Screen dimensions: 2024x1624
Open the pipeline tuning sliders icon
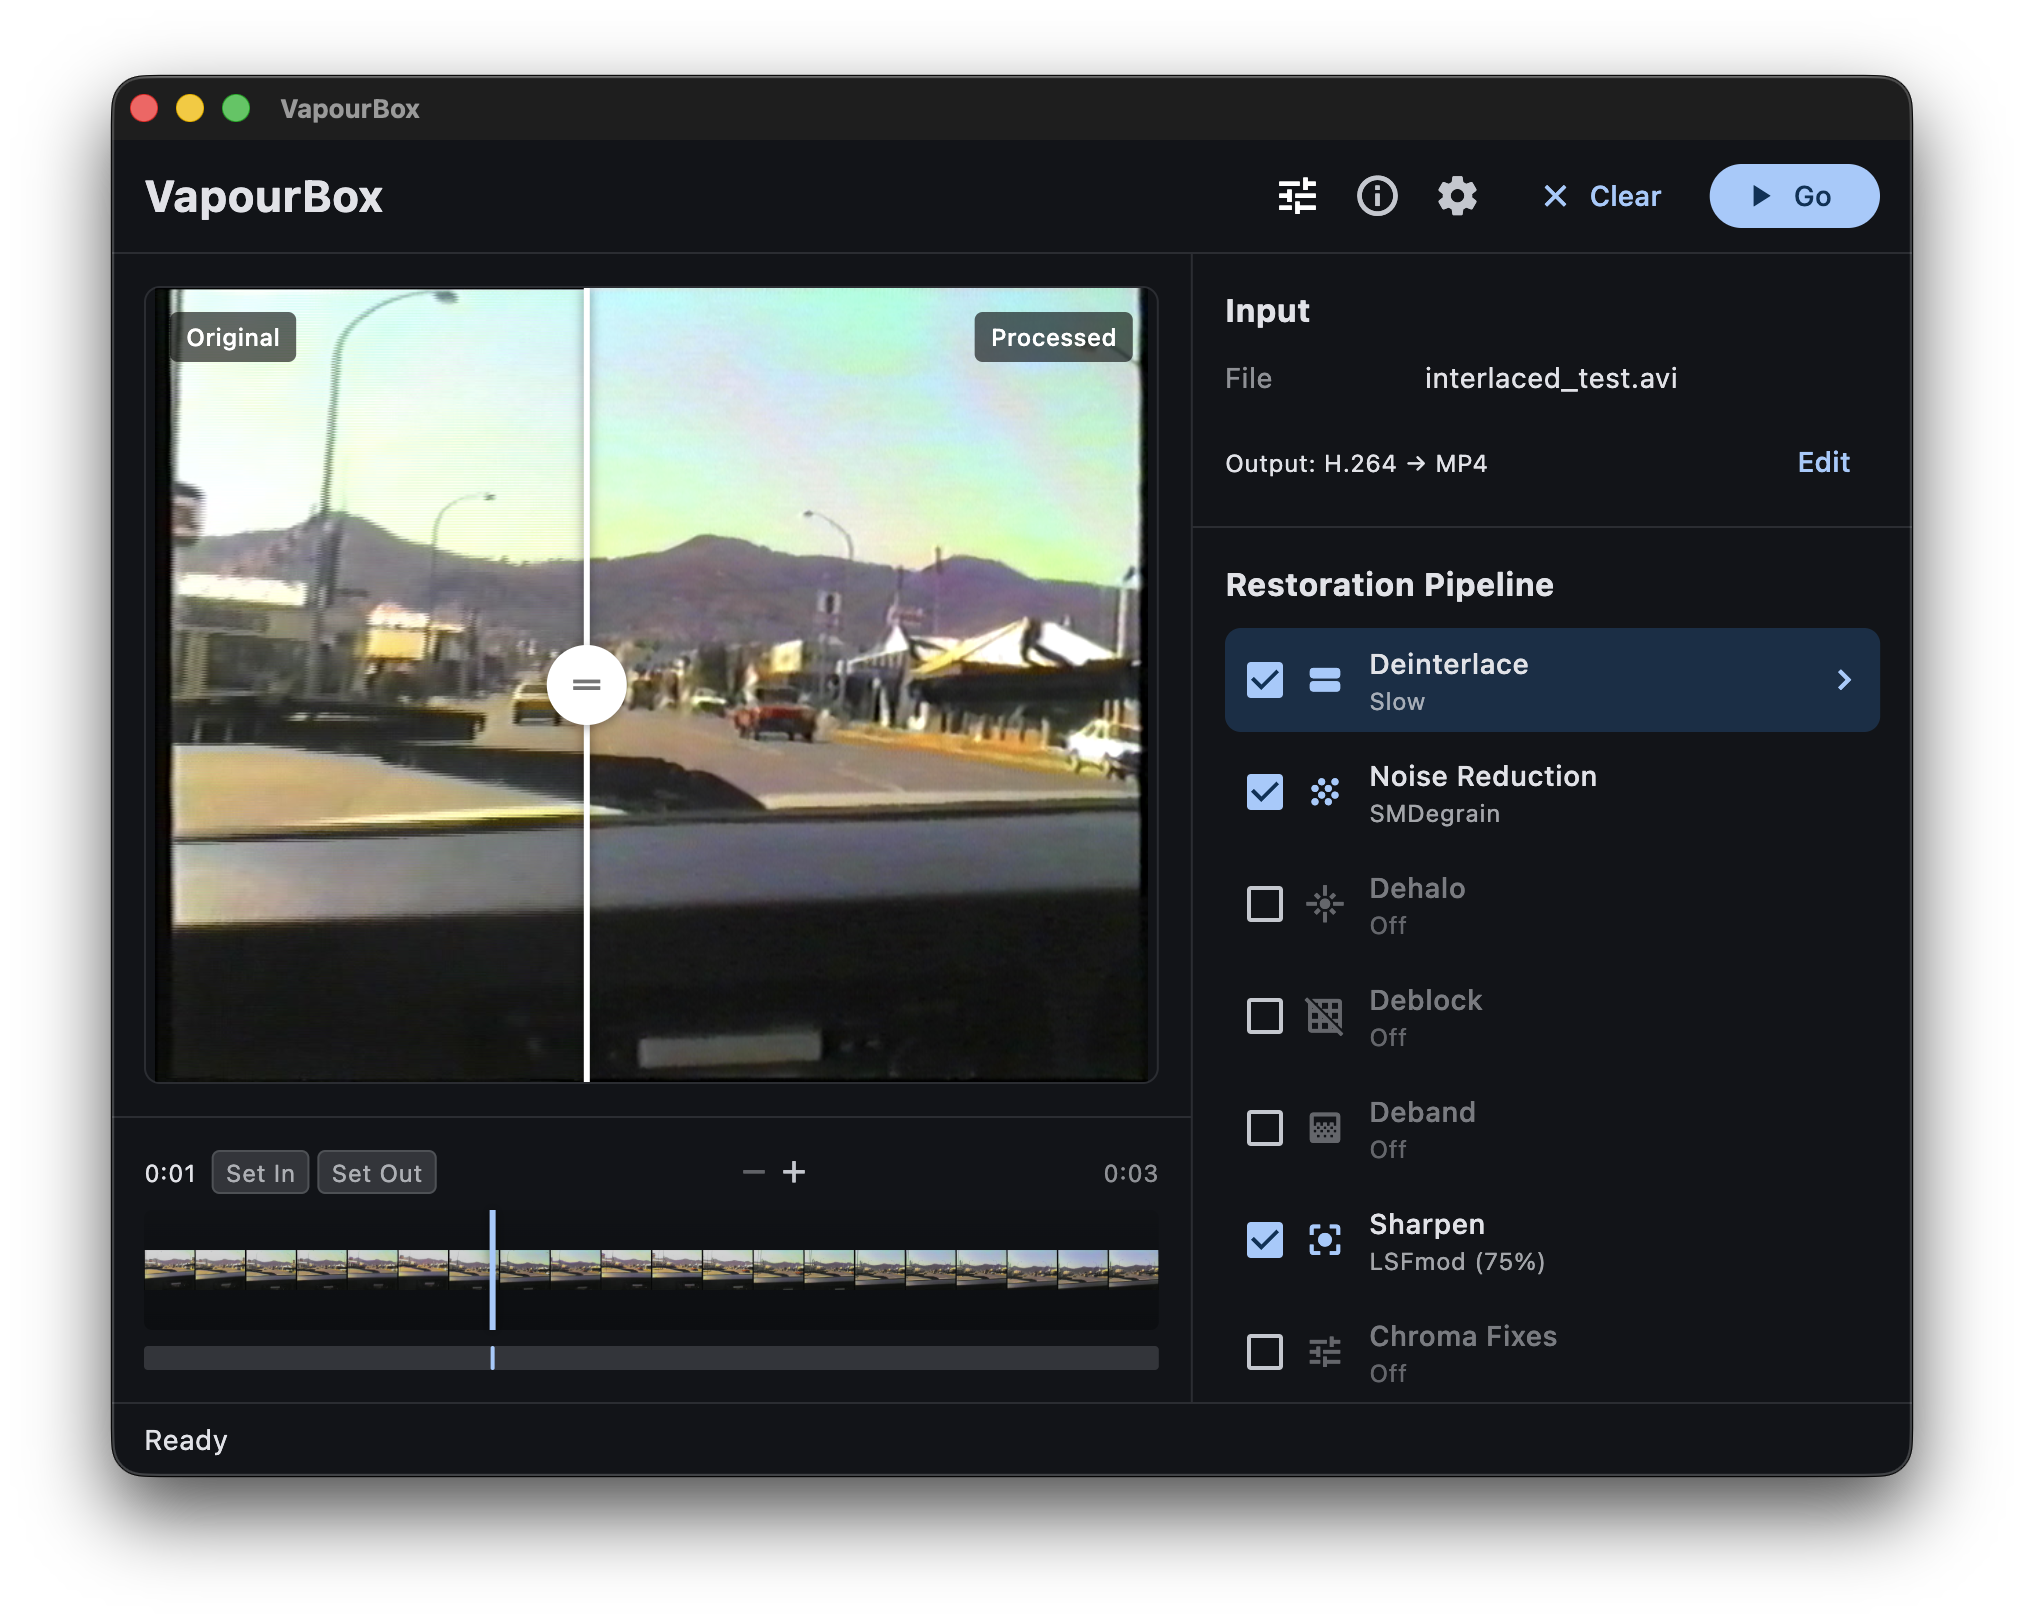(x=1297, y=196)
